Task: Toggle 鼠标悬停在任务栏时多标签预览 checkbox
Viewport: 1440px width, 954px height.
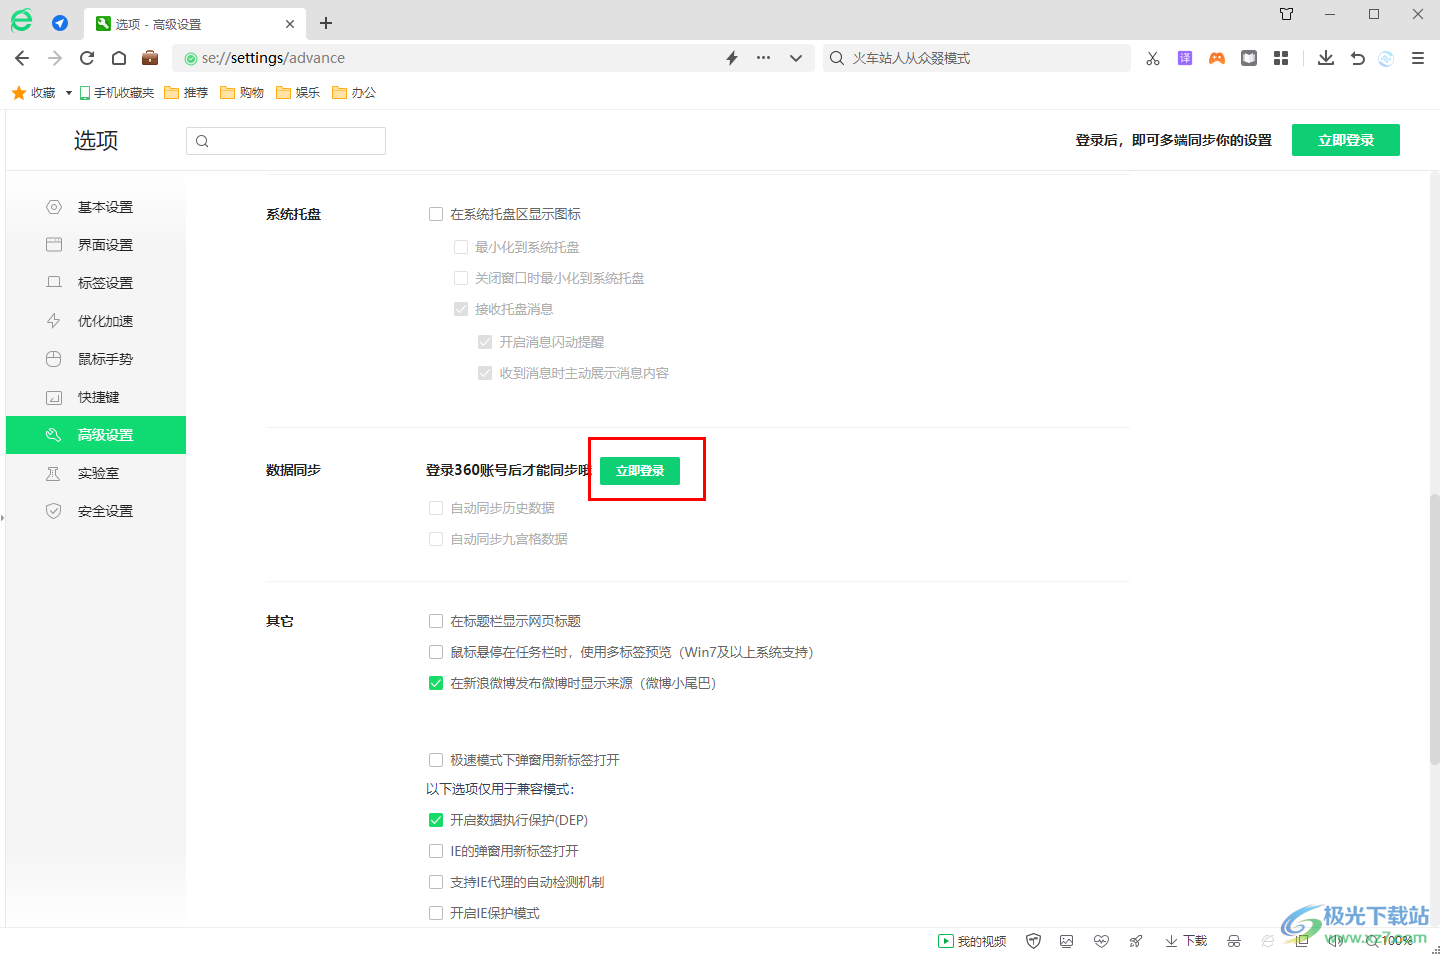Action: pos(436,652)
